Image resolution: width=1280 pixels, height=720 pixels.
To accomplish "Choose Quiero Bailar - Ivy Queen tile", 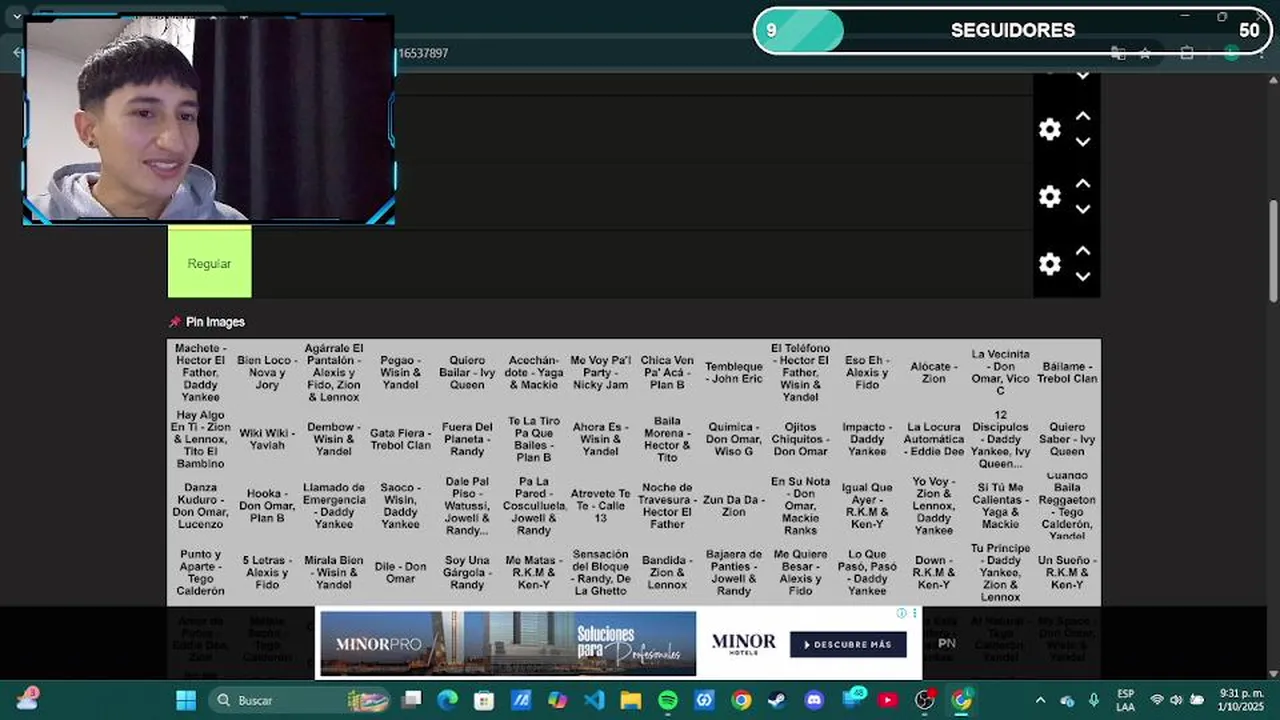I will 467,372.
